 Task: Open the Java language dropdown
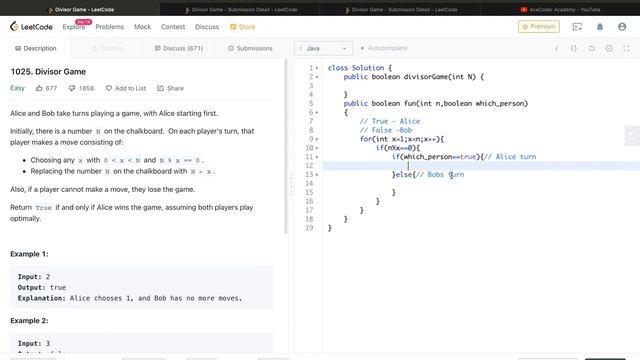323,48
